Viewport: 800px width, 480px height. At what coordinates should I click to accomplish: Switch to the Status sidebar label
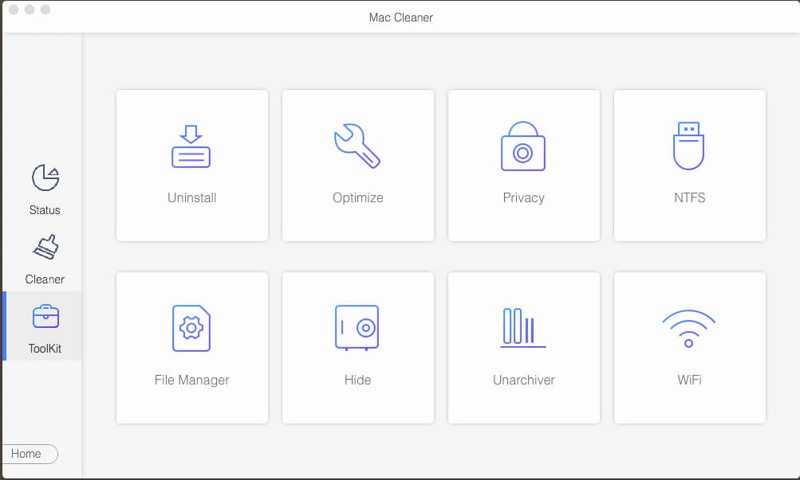45,210
